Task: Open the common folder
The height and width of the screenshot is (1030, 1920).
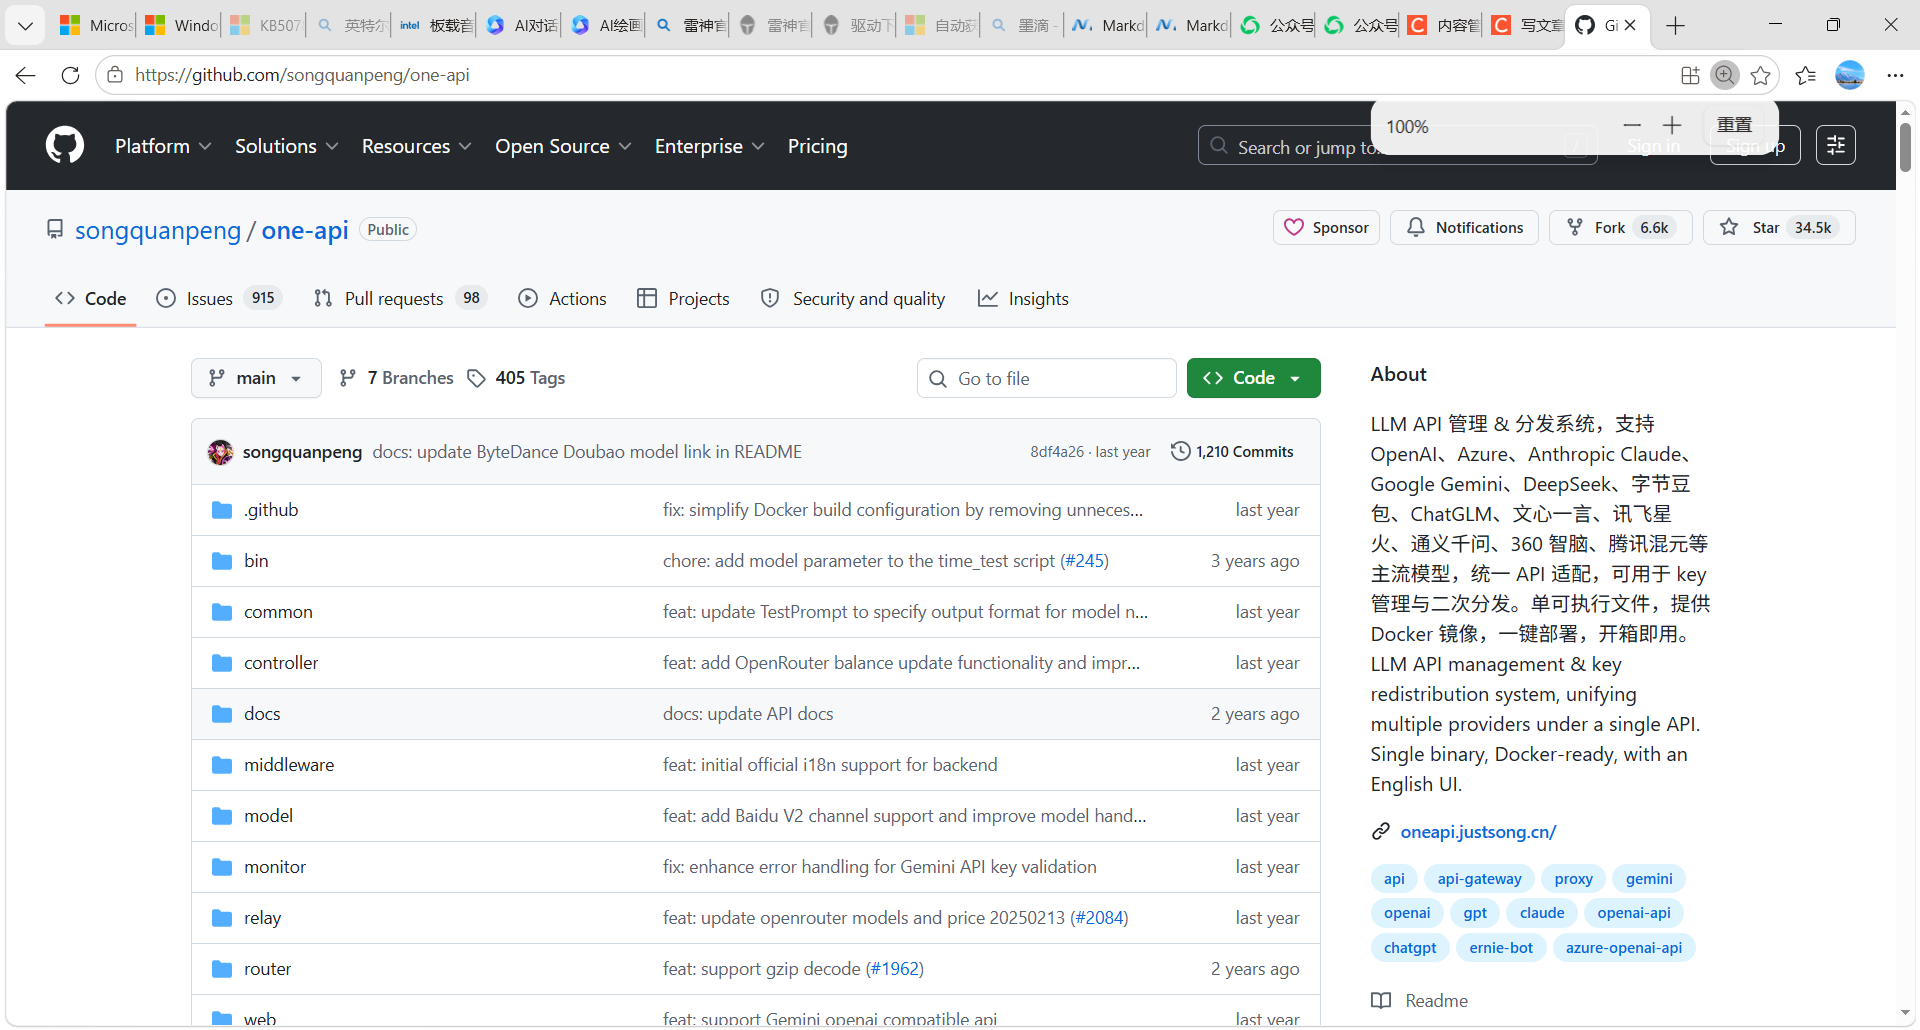Action: coord(278,612)
